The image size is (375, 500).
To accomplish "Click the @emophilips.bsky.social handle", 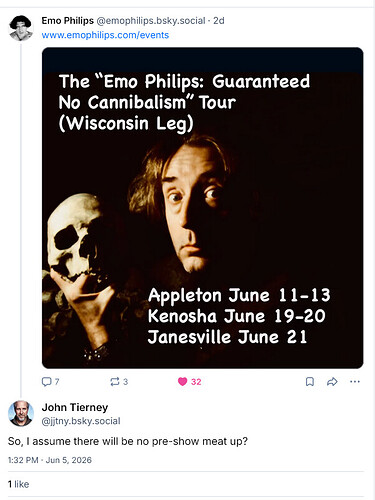I will [151, 21].
